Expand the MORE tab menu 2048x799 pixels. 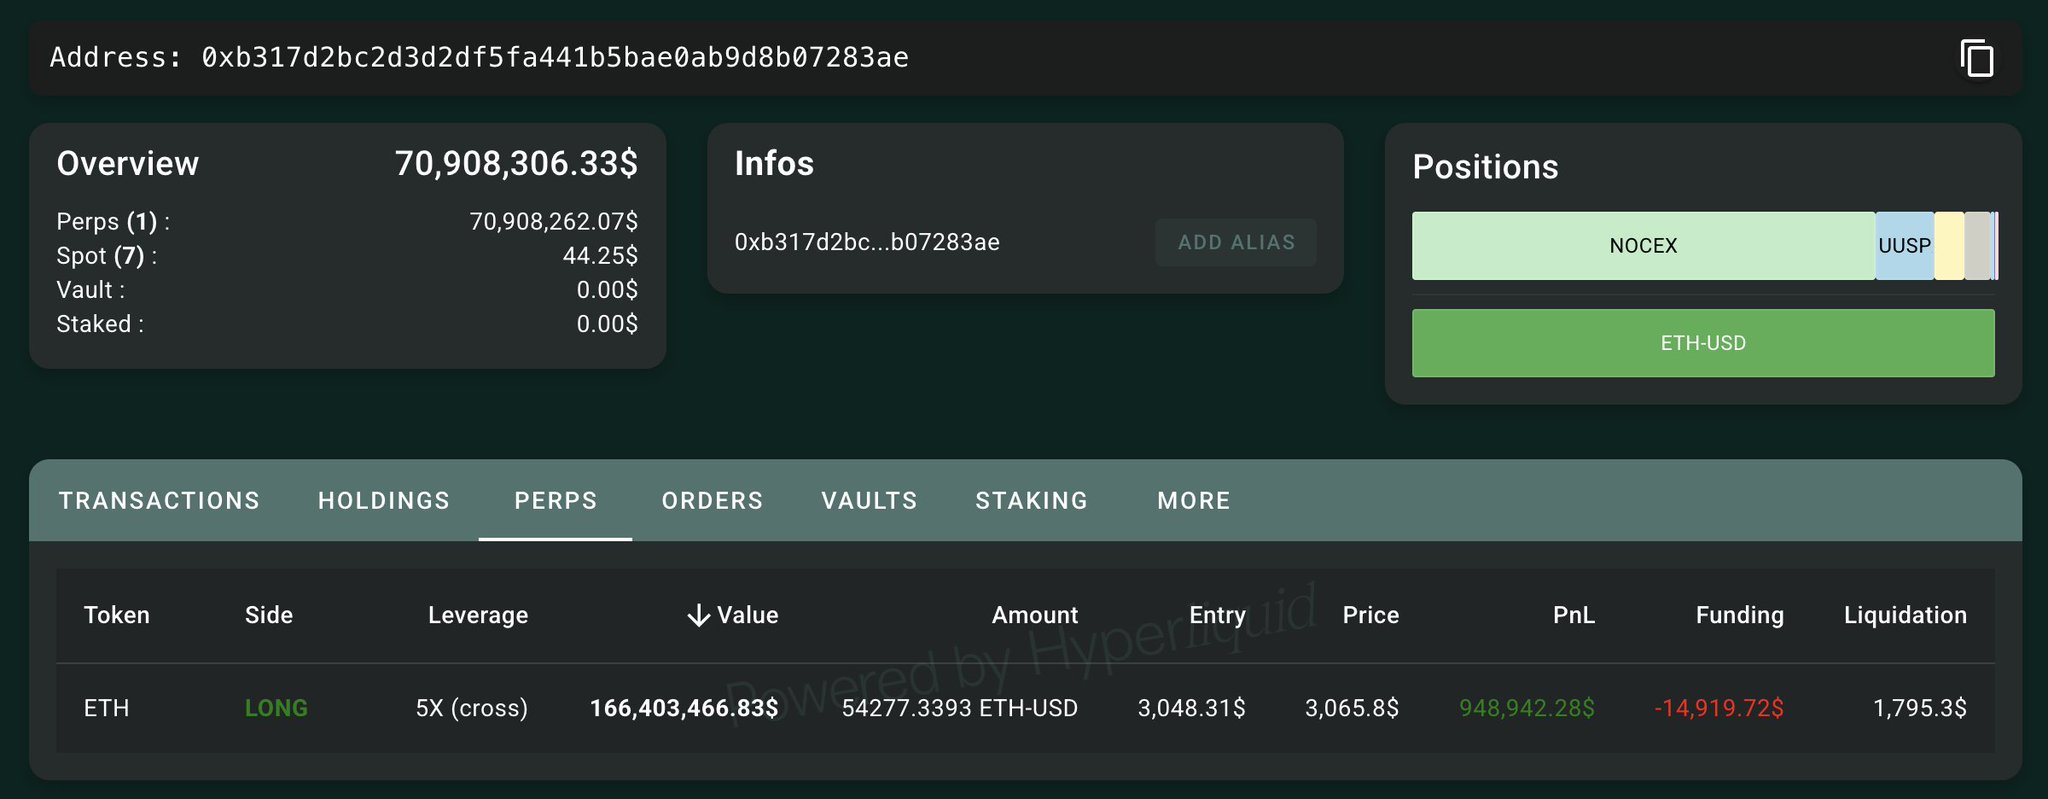1193,501
